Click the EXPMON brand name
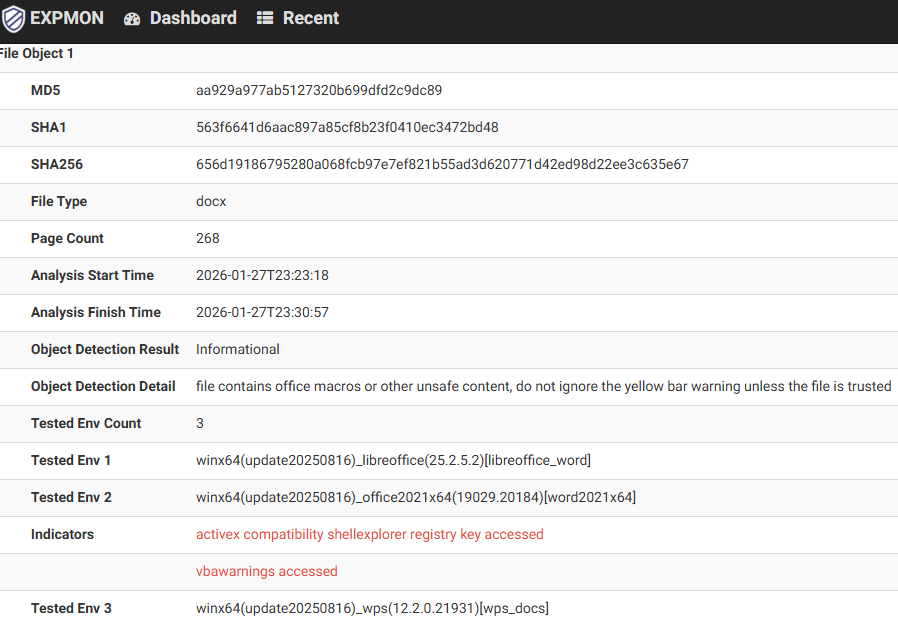 [x=67, y=18]
